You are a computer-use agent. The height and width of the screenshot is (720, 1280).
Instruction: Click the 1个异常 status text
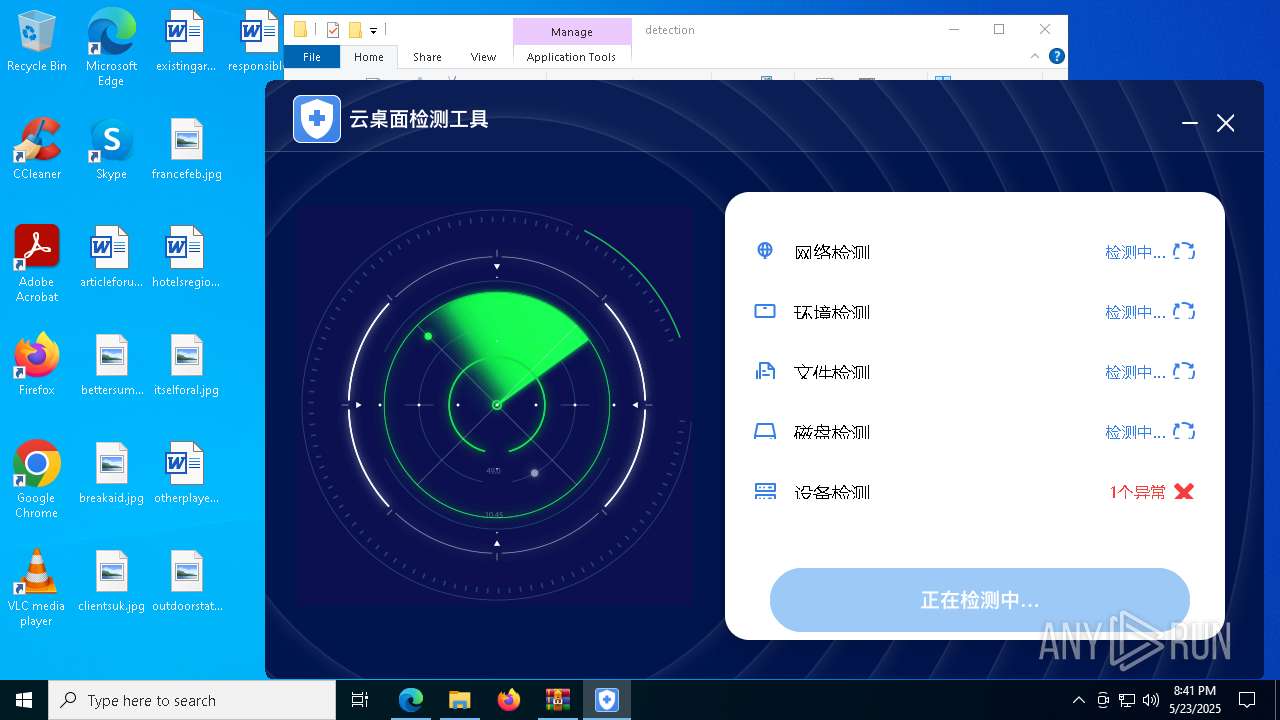tap(1138, 492)
